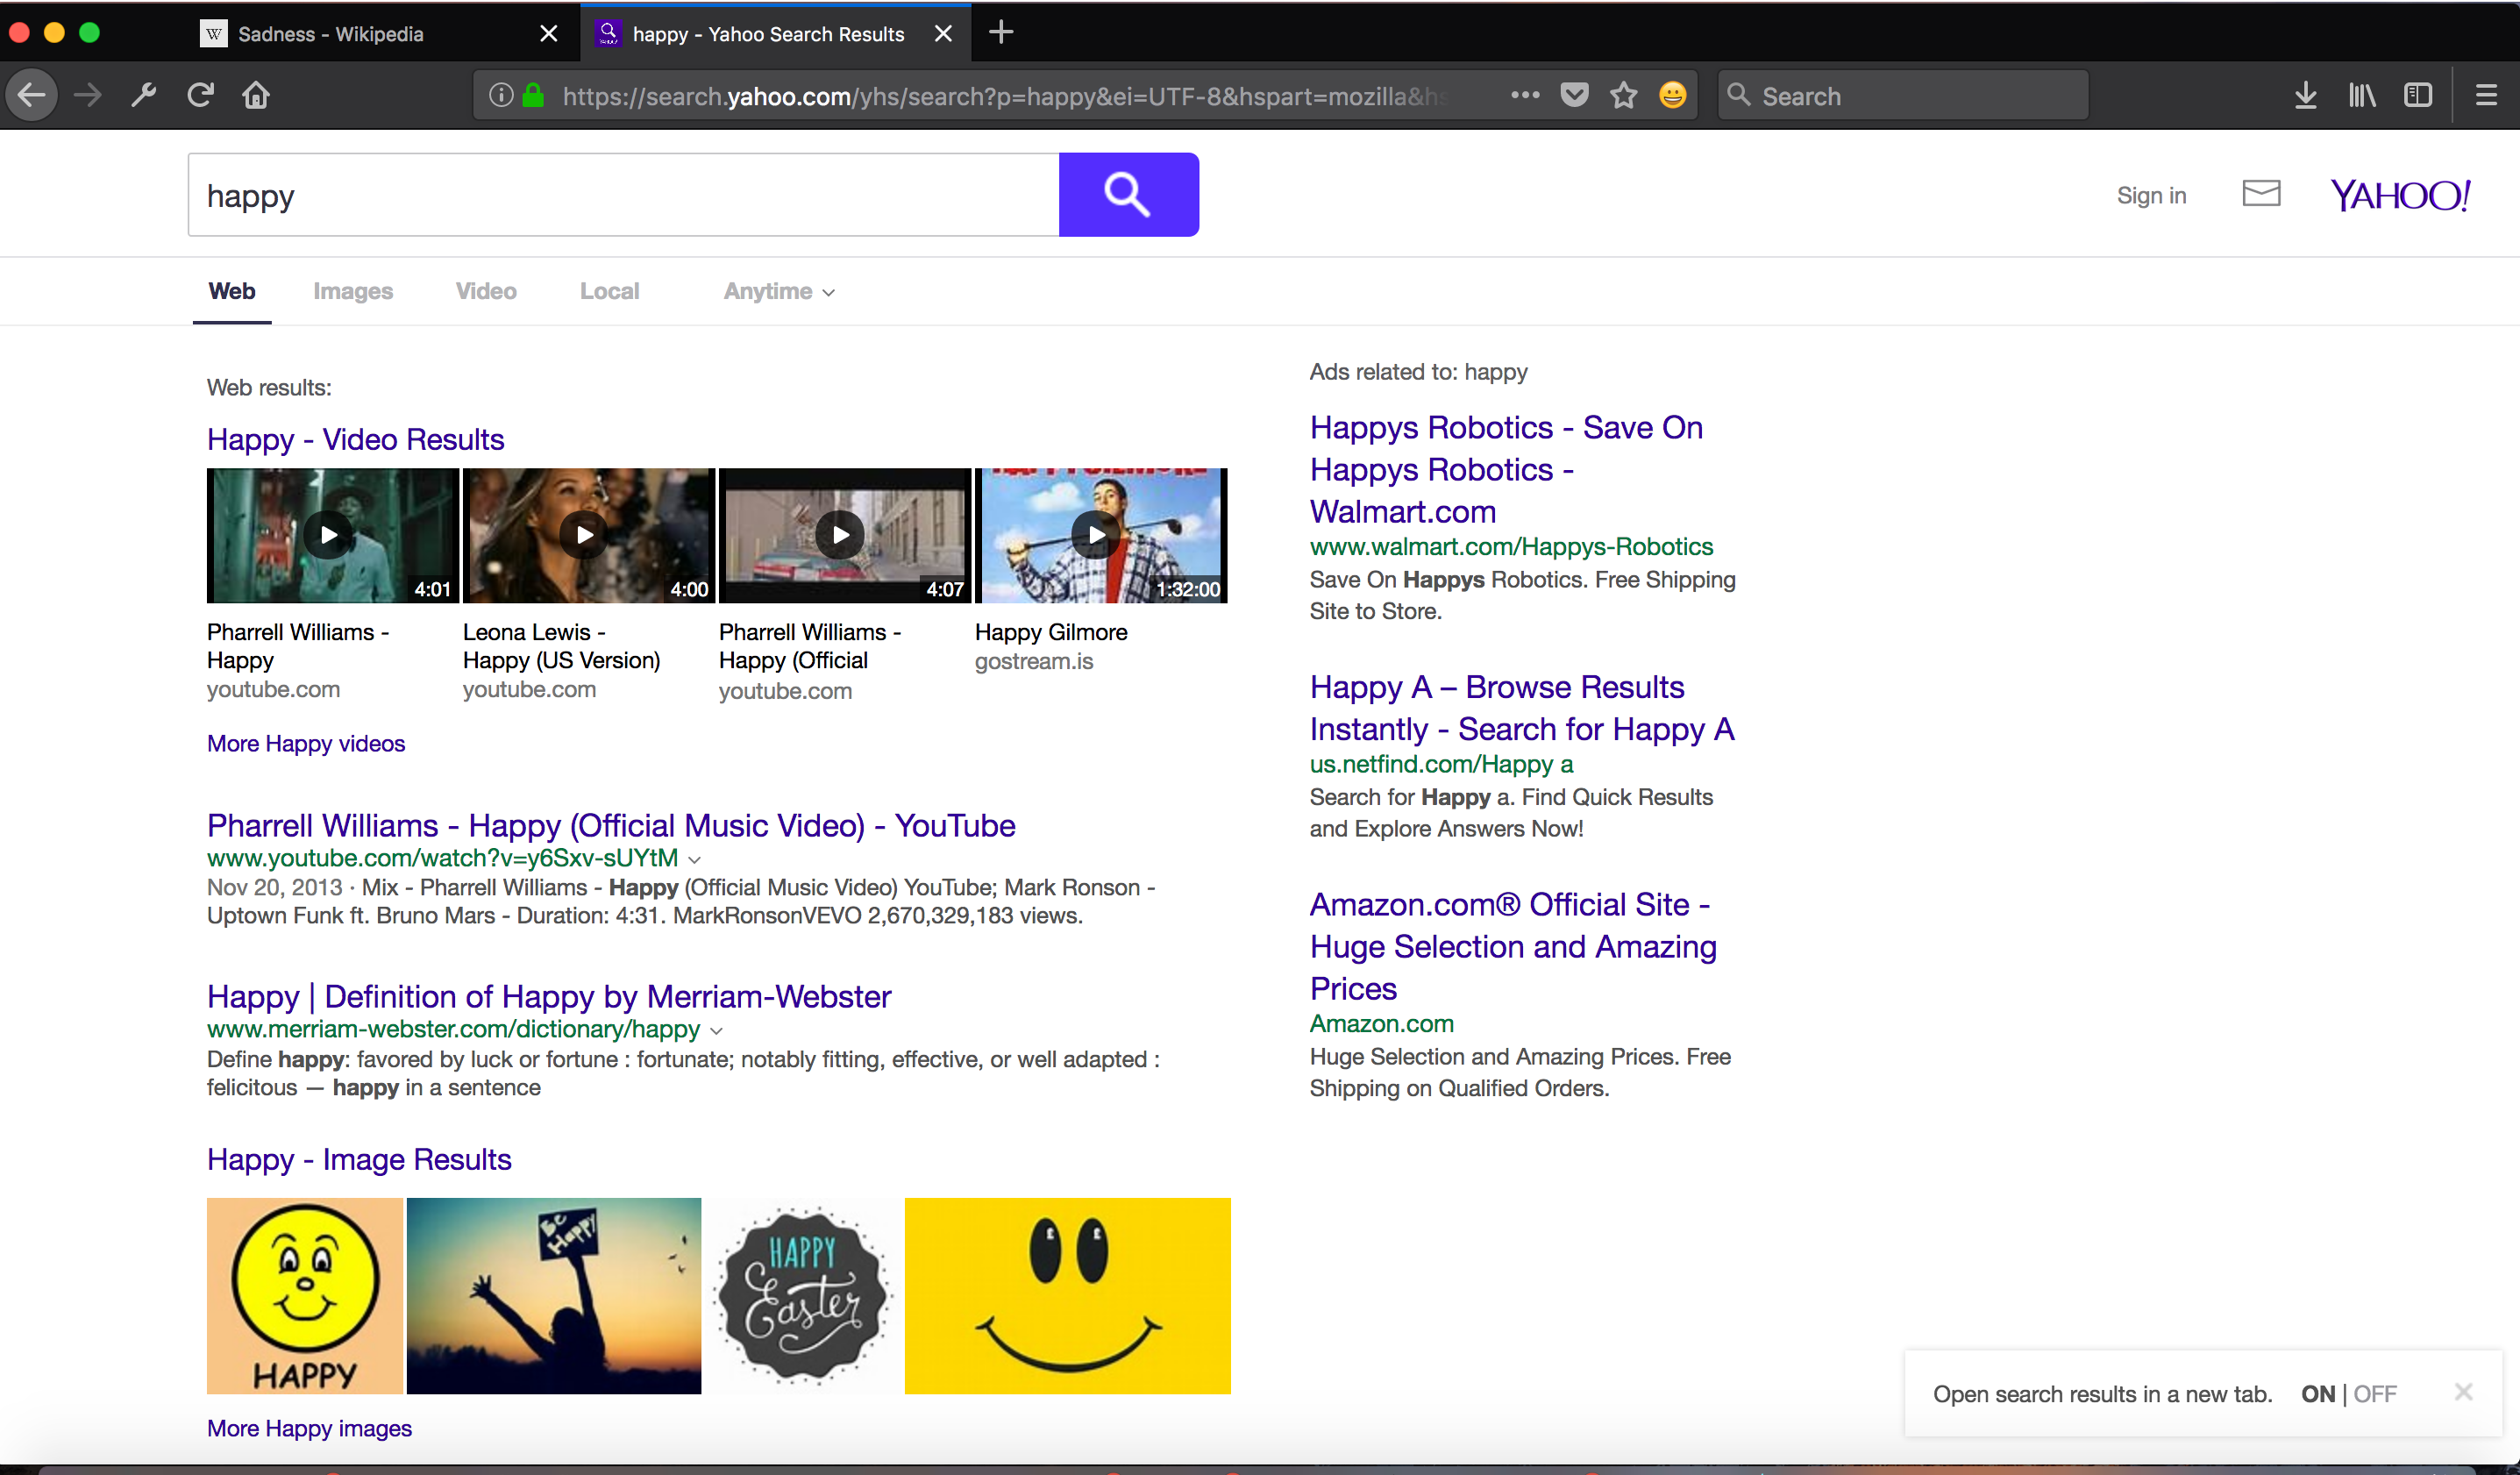
Task: Reload the page with refresh icon
Action: (x=201, y=95)
